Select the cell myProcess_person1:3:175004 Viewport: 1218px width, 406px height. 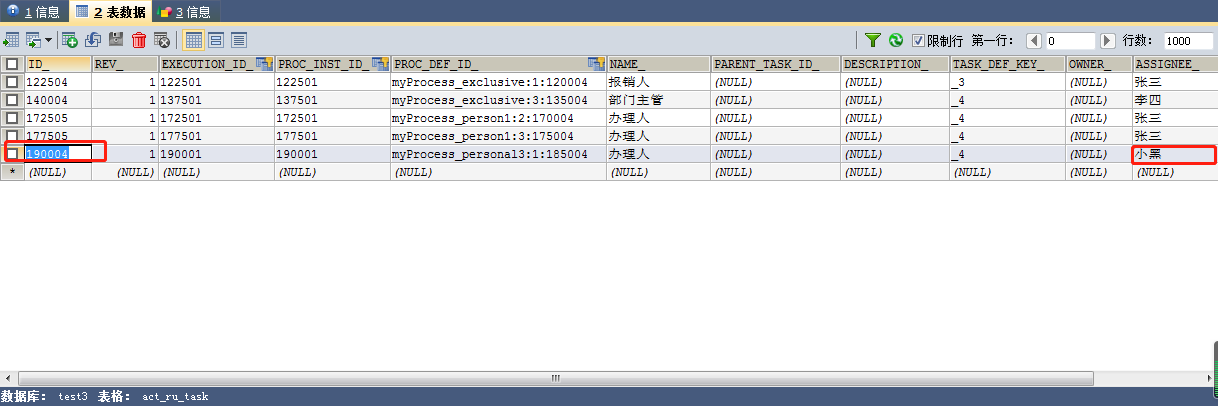498,136
